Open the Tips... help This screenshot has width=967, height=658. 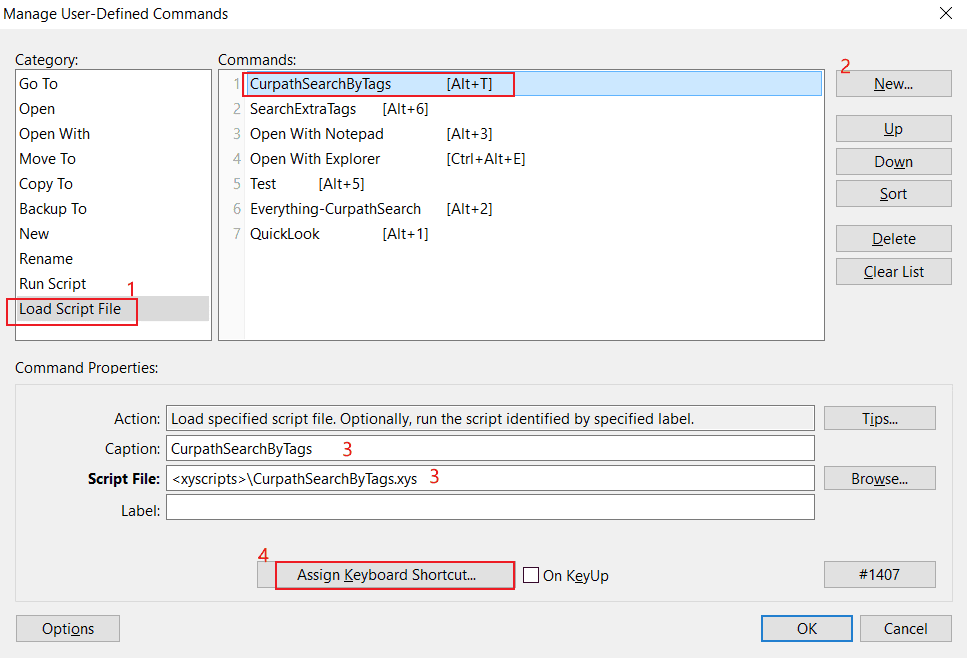[879, 418]
